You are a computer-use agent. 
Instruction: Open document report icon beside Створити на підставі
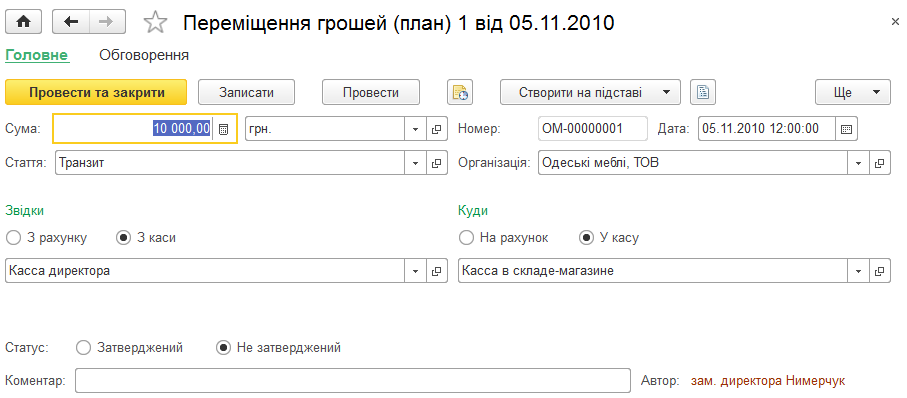[x=703, y=93]
